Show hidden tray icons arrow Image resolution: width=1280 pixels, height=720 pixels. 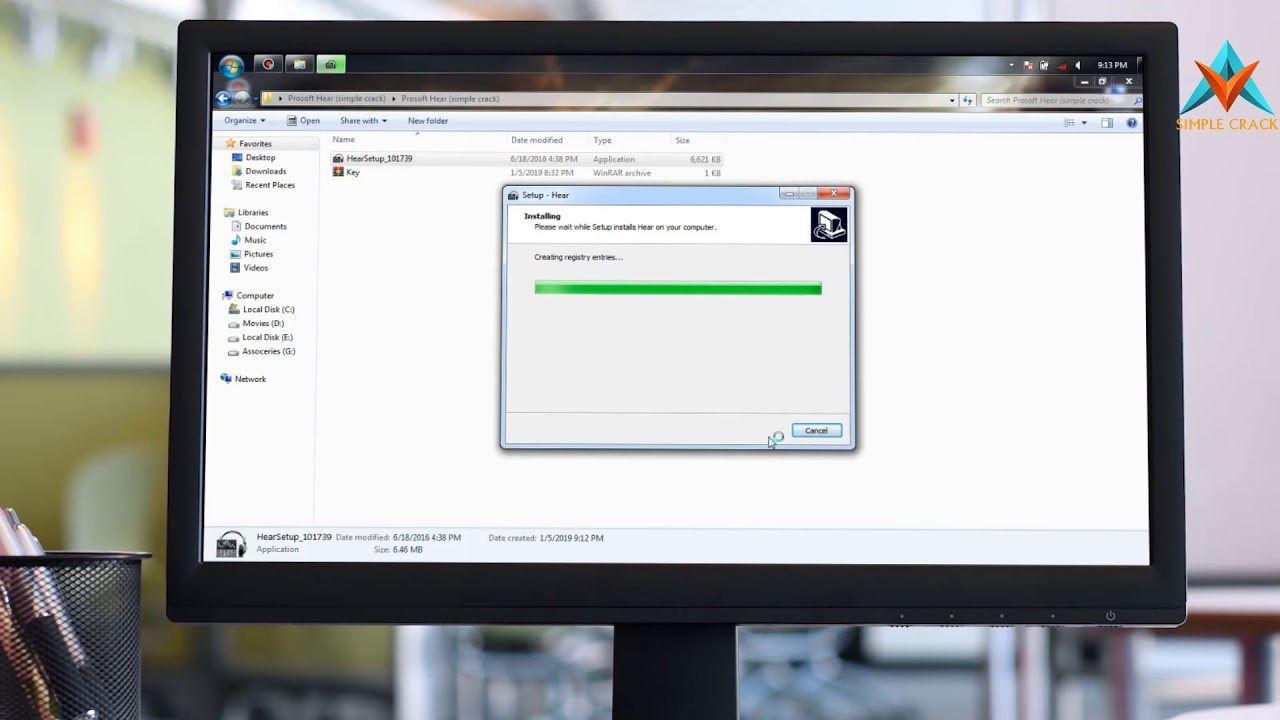pyautogui.click(x=1011, y=66)
